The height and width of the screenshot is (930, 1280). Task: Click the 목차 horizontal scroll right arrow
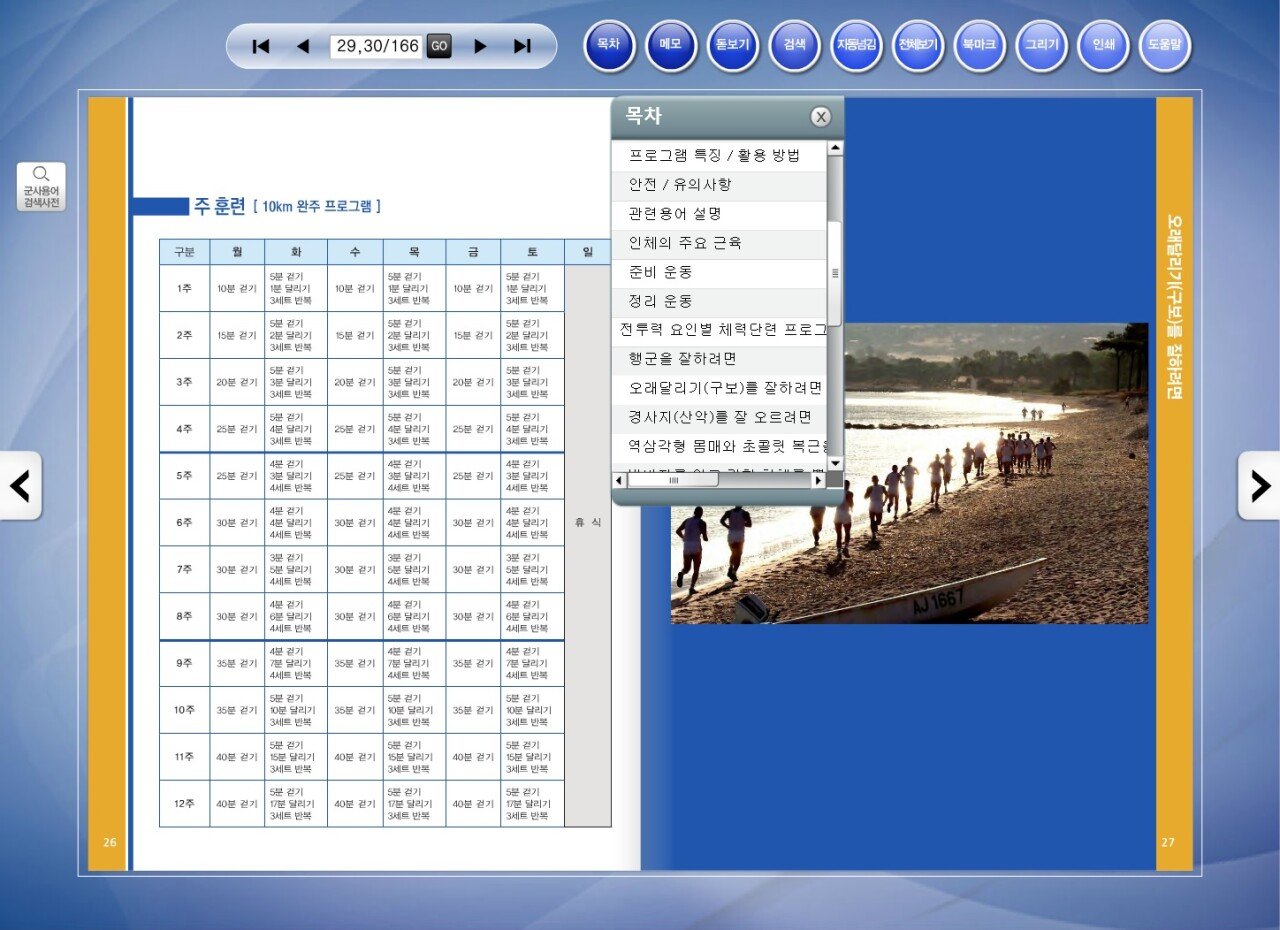818,480
